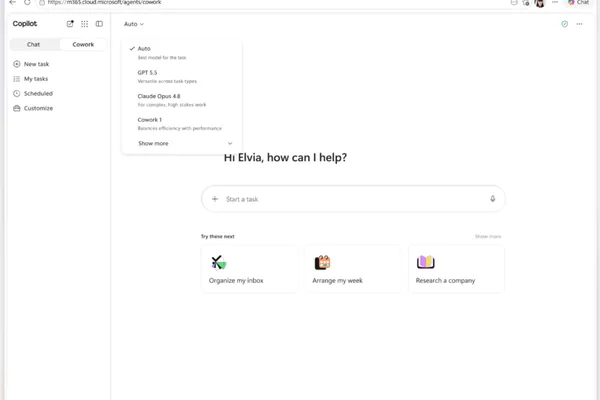Click the browser back arrow
This screenshot has height=400, width=600.
12,2
